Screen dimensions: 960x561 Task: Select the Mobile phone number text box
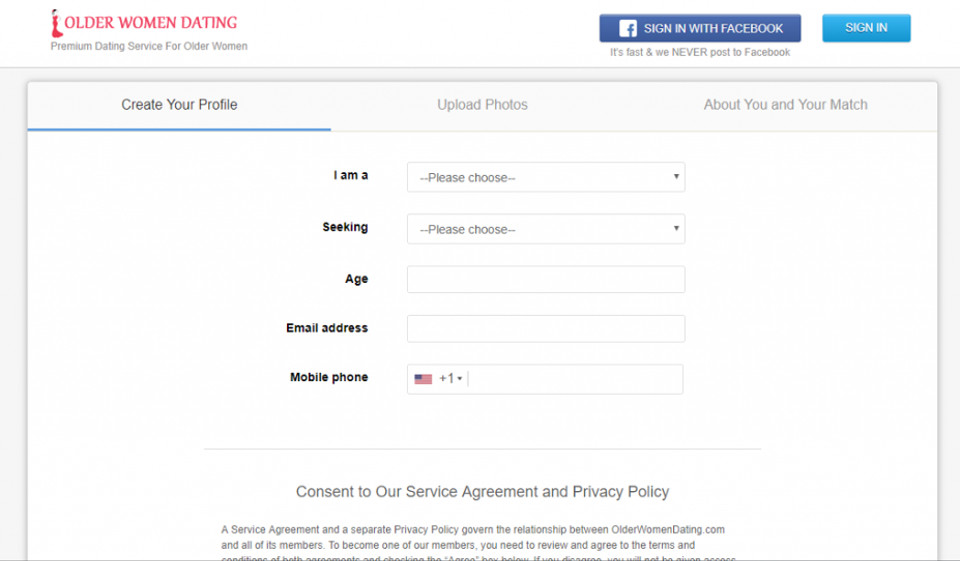[x=575, y=379]
